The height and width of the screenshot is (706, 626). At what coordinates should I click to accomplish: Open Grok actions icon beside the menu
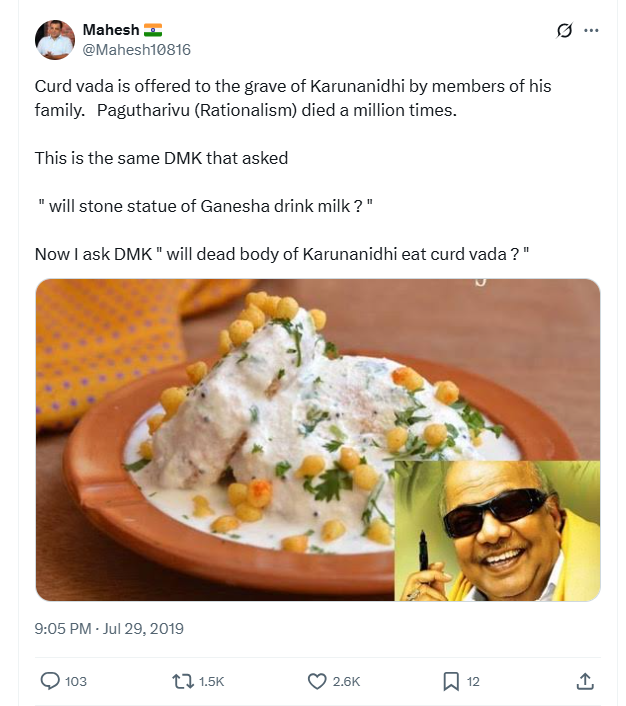pyautogui.click(x=565, y=31)
